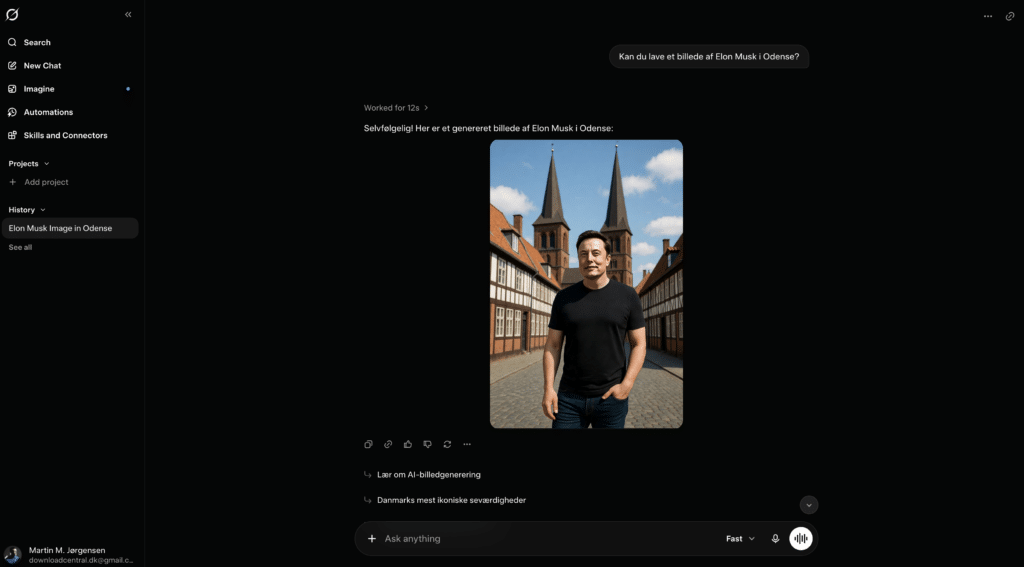Click the New Chat pencil icon
Viewport: 1024px width, 567px height.
tap(12, 66)
